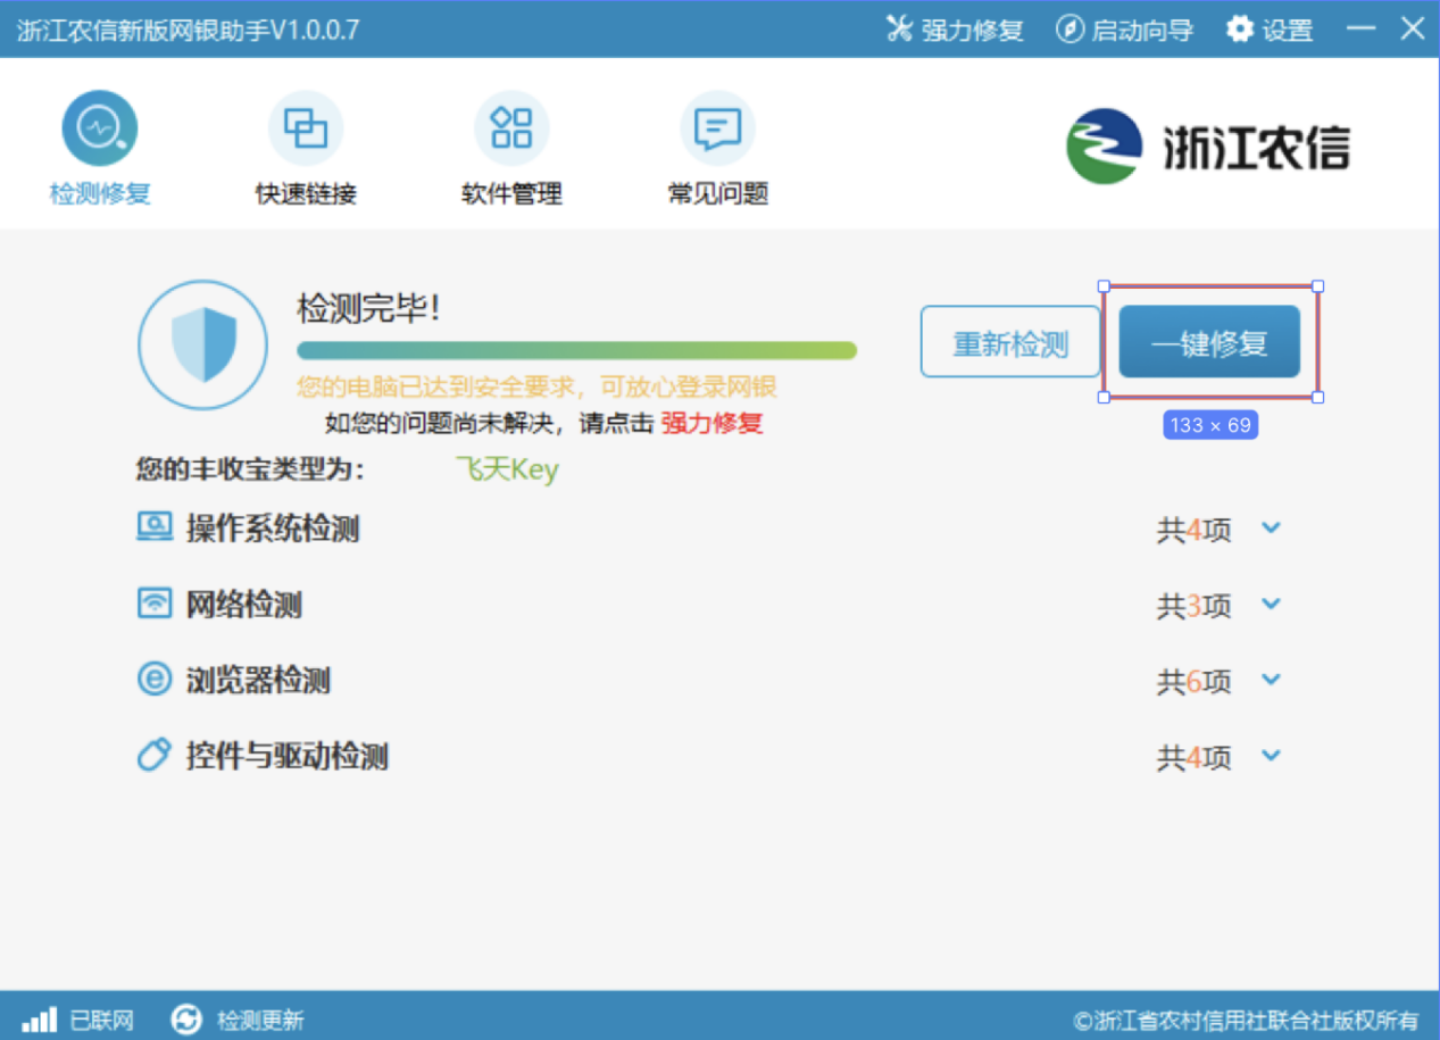
Task: Click the 检测更新 refresh icon
Action: [x=186, y=1020]
